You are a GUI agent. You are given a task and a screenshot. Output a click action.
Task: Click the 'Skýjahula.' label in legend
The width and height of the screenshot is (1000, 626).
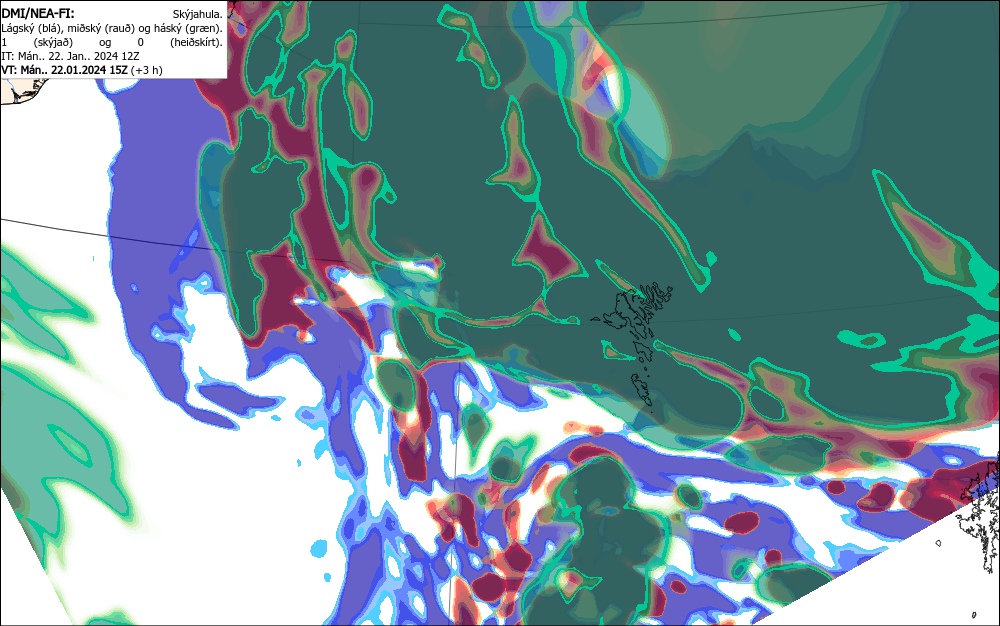(198, 14)
